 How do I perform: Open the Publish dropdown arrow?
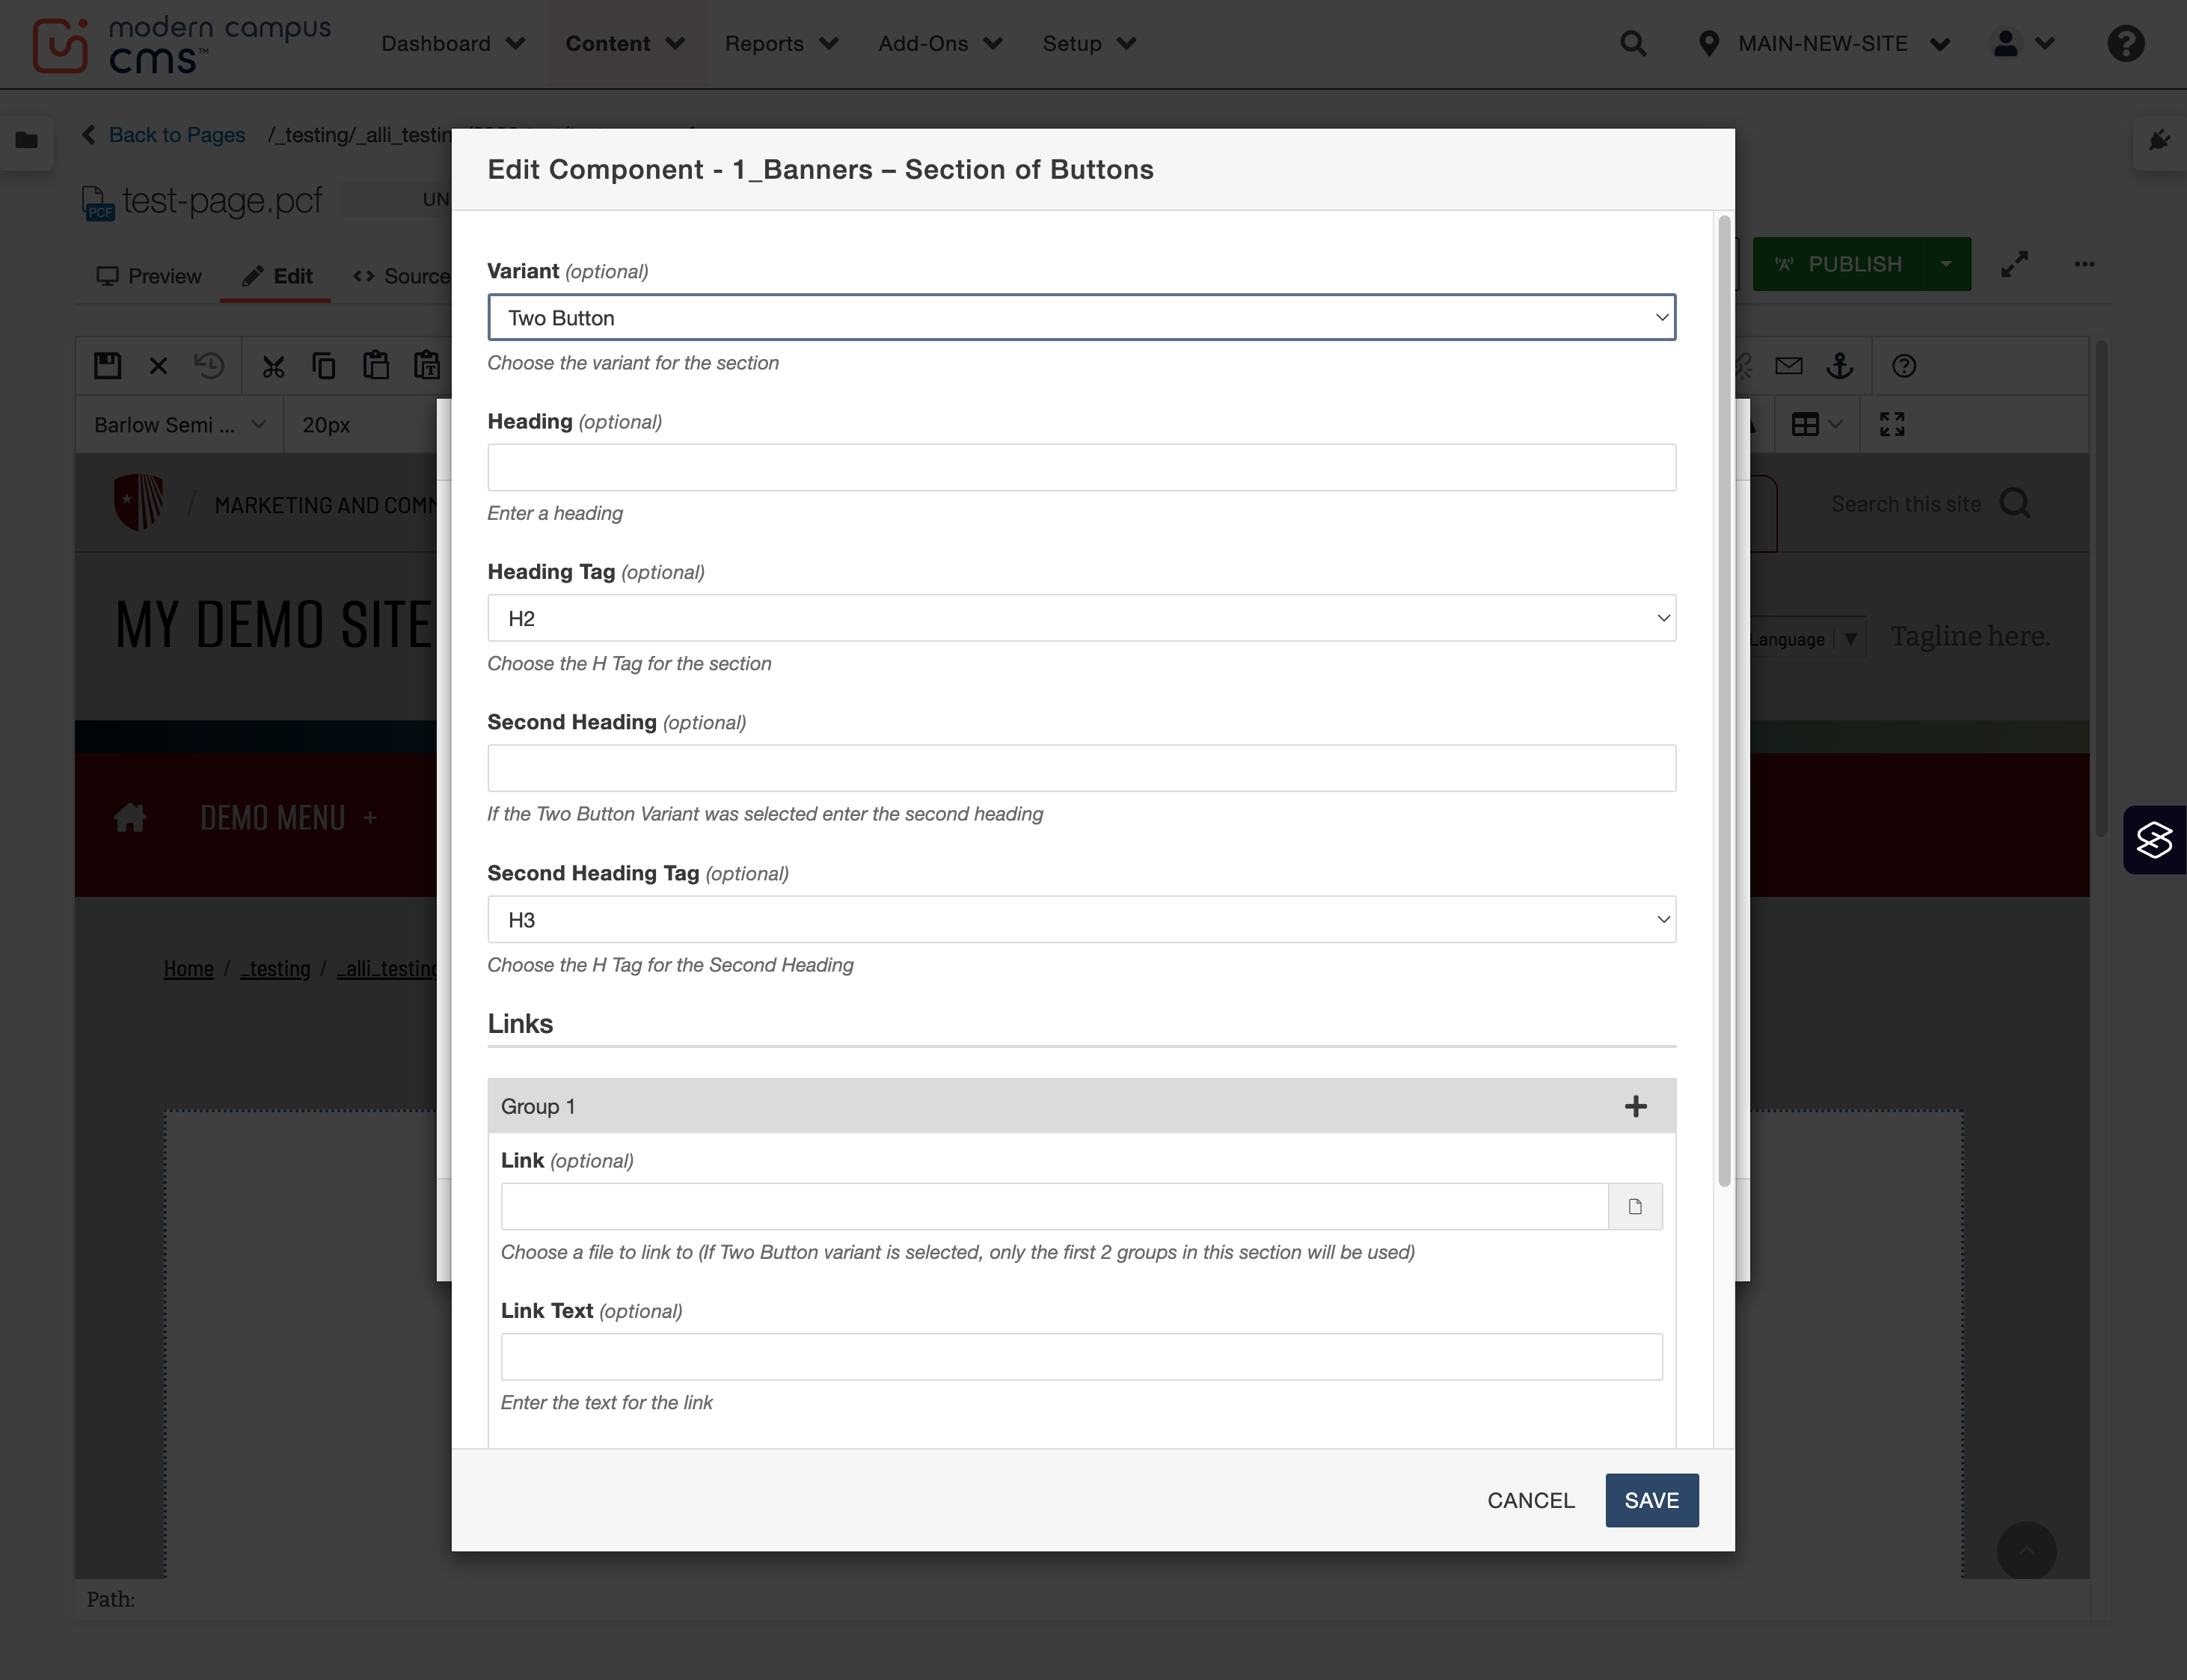tap(1945, 264)
